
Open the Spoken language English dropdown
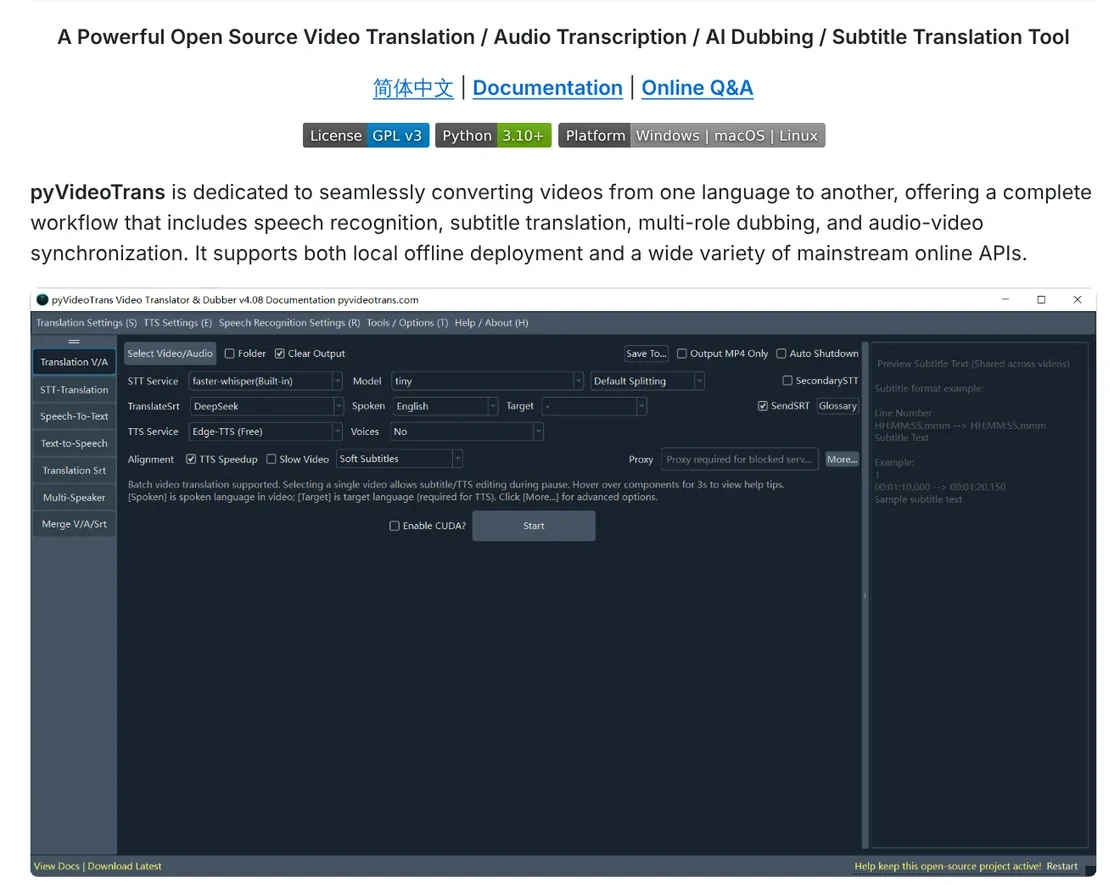click(445, 406)
